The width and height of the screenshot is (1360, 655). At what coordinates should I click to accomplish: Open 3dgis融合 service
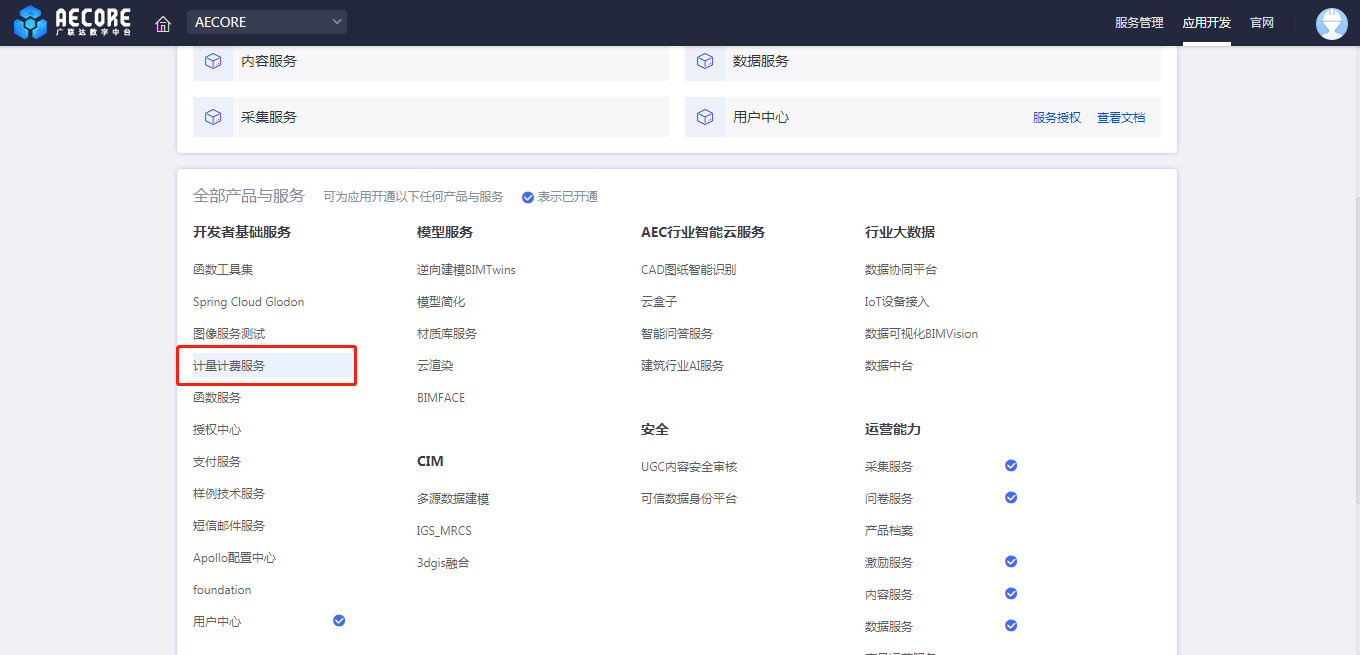coord(443,563)
